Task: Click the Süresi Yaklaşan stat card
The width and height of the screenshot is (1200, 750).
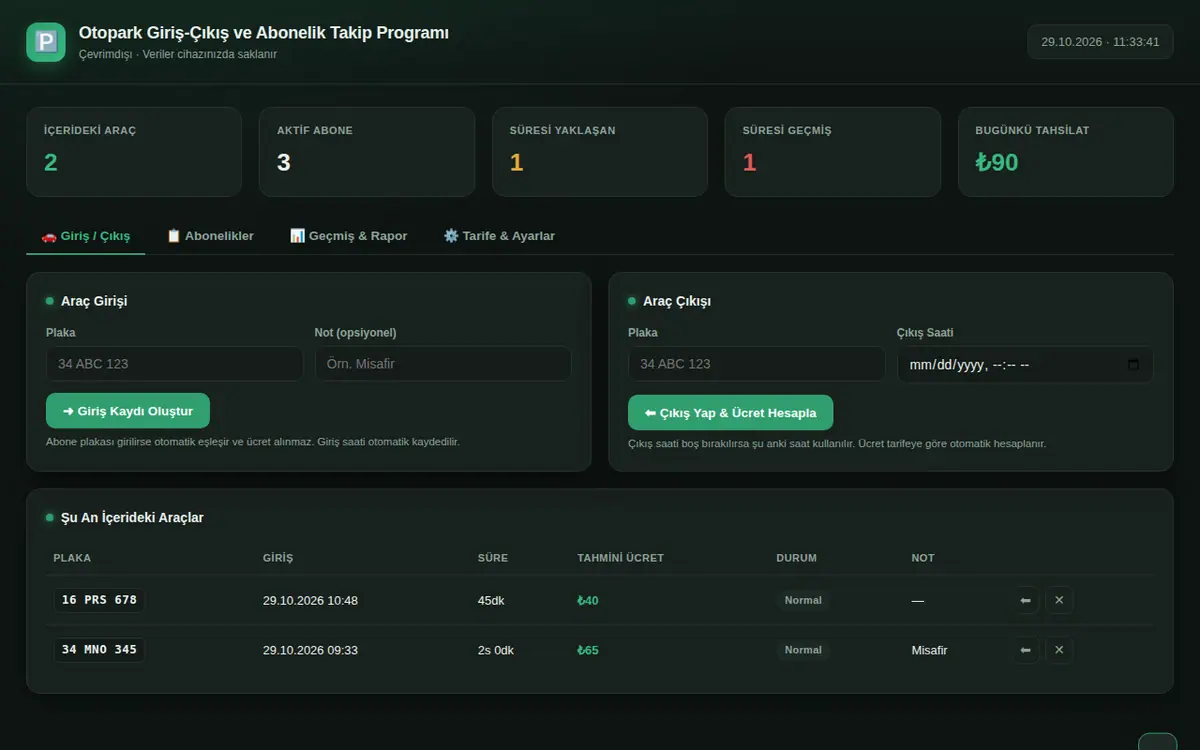Action: coord(600,152)
